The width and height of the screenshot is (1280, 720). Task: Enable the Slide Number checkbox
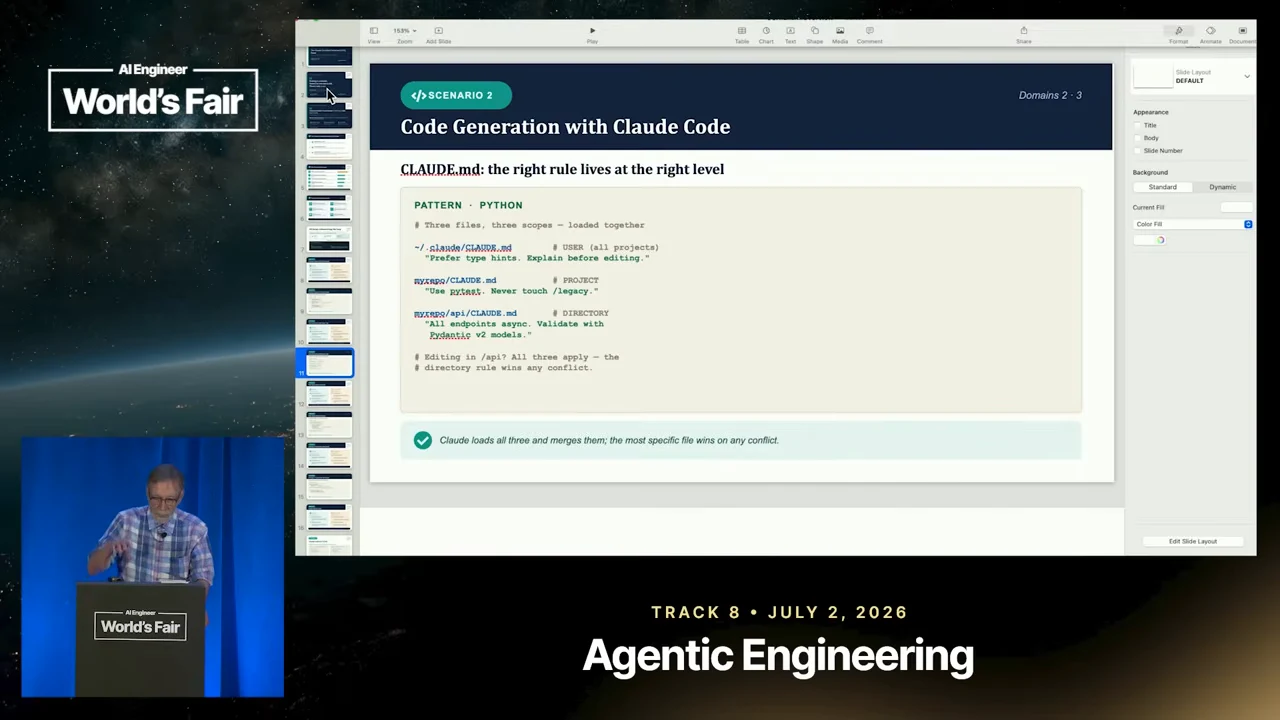(1139, 150)
